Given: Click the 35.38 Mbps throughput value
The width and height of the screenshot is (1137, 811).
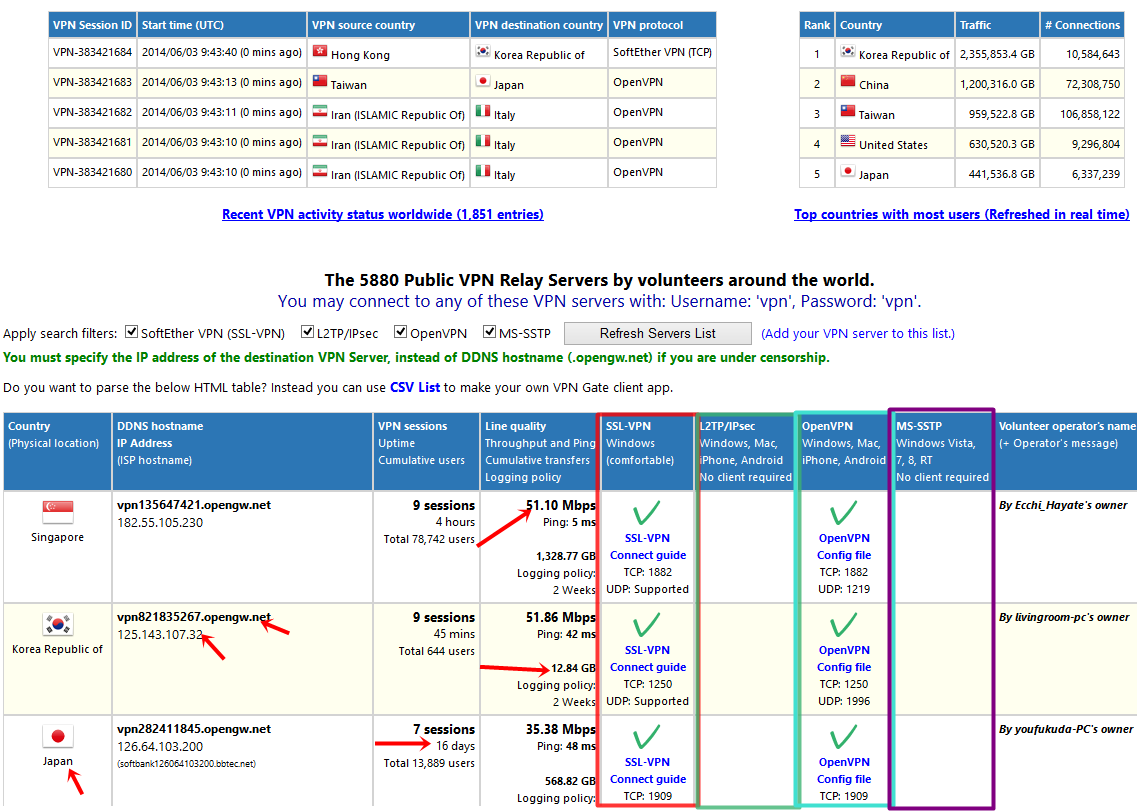Looking at the screenshot, I should point(561,729).
